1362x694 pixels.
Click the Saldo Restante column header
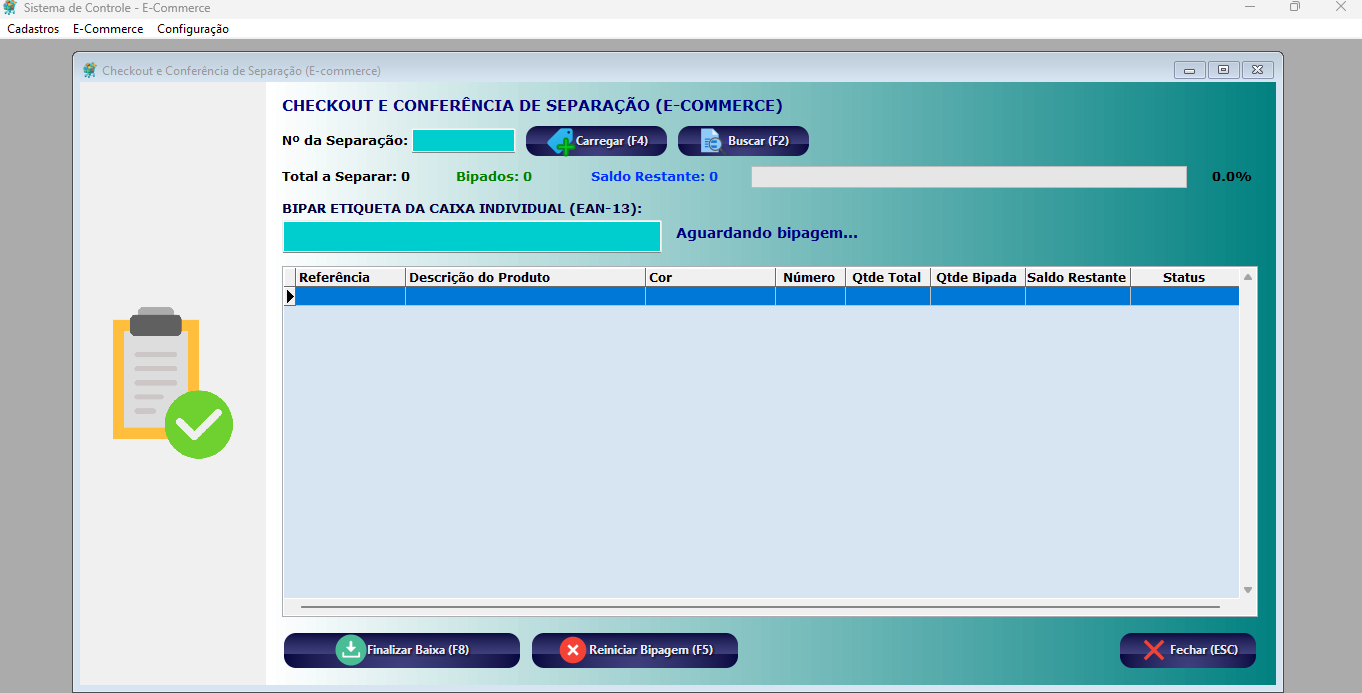[1077, 277]
